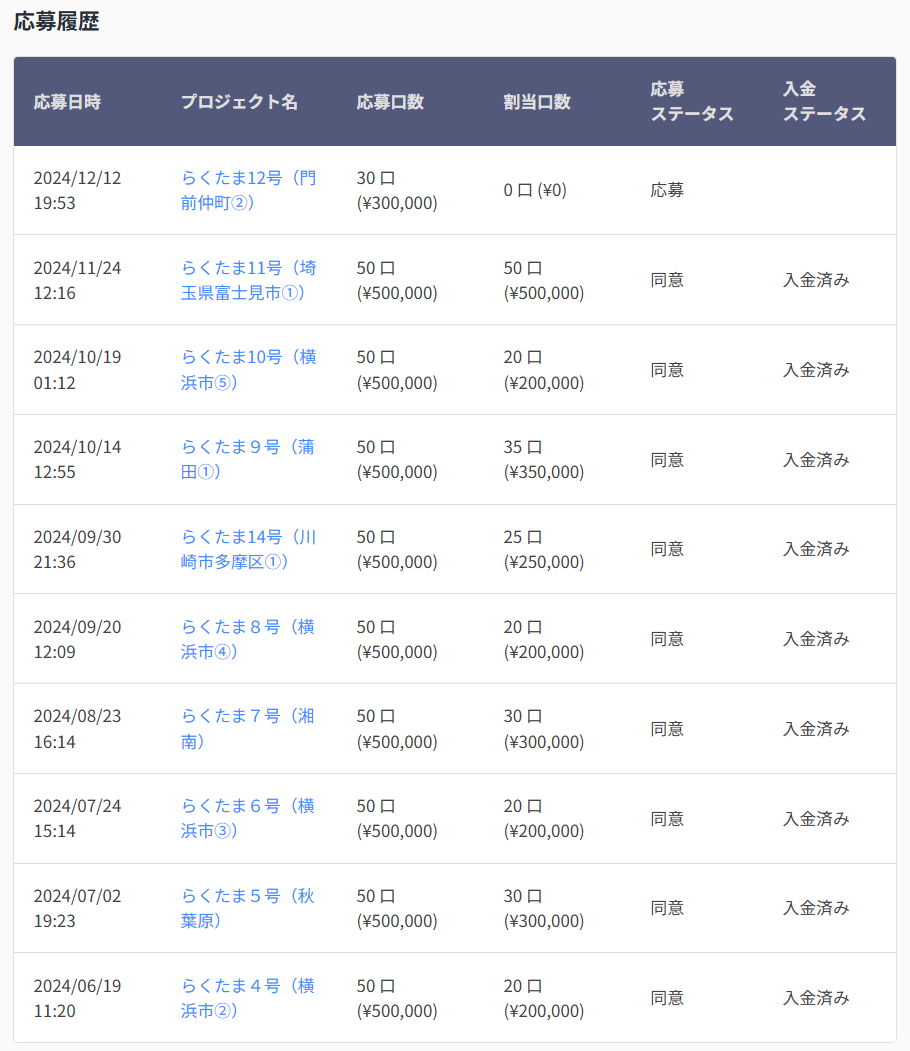The height and width of the screenshot is (1051, 910).
Task: Click 50 口 (¥500,000) applied units in らくたま６号 row
Action: pos(397,818)
